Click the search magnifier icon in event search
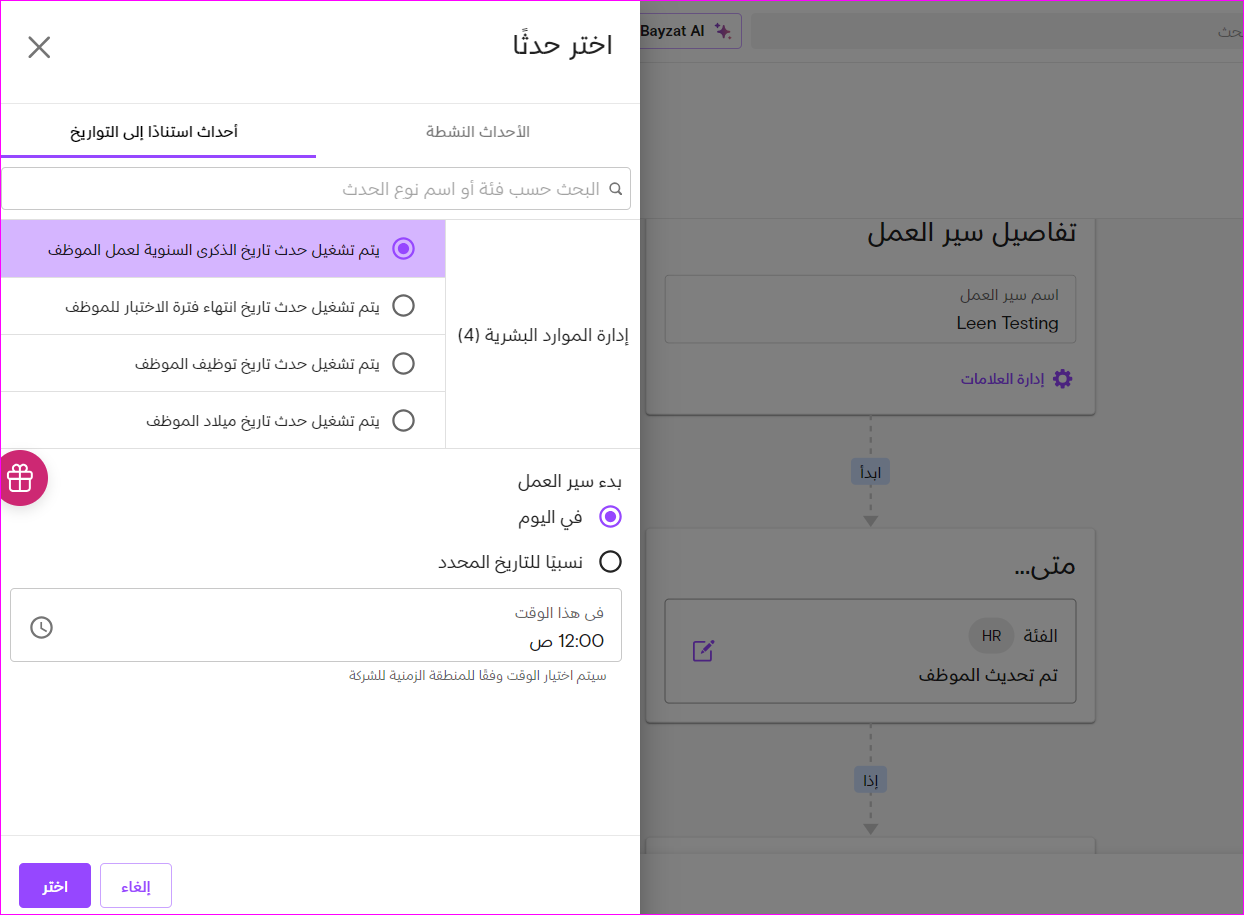The height and width of the screenshot is (915, 1244). point(616,189)
